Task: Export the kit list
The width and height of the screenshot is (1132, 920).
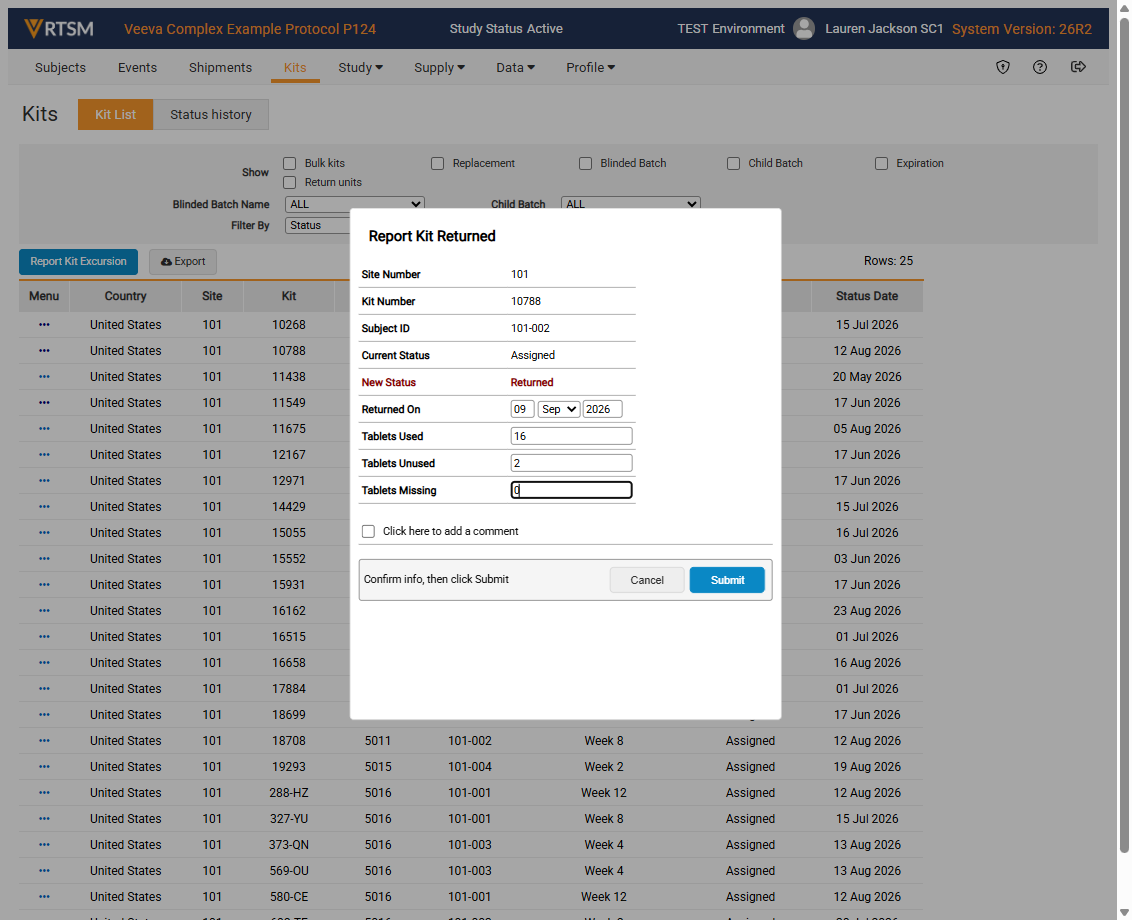Action: pos(183,261)
